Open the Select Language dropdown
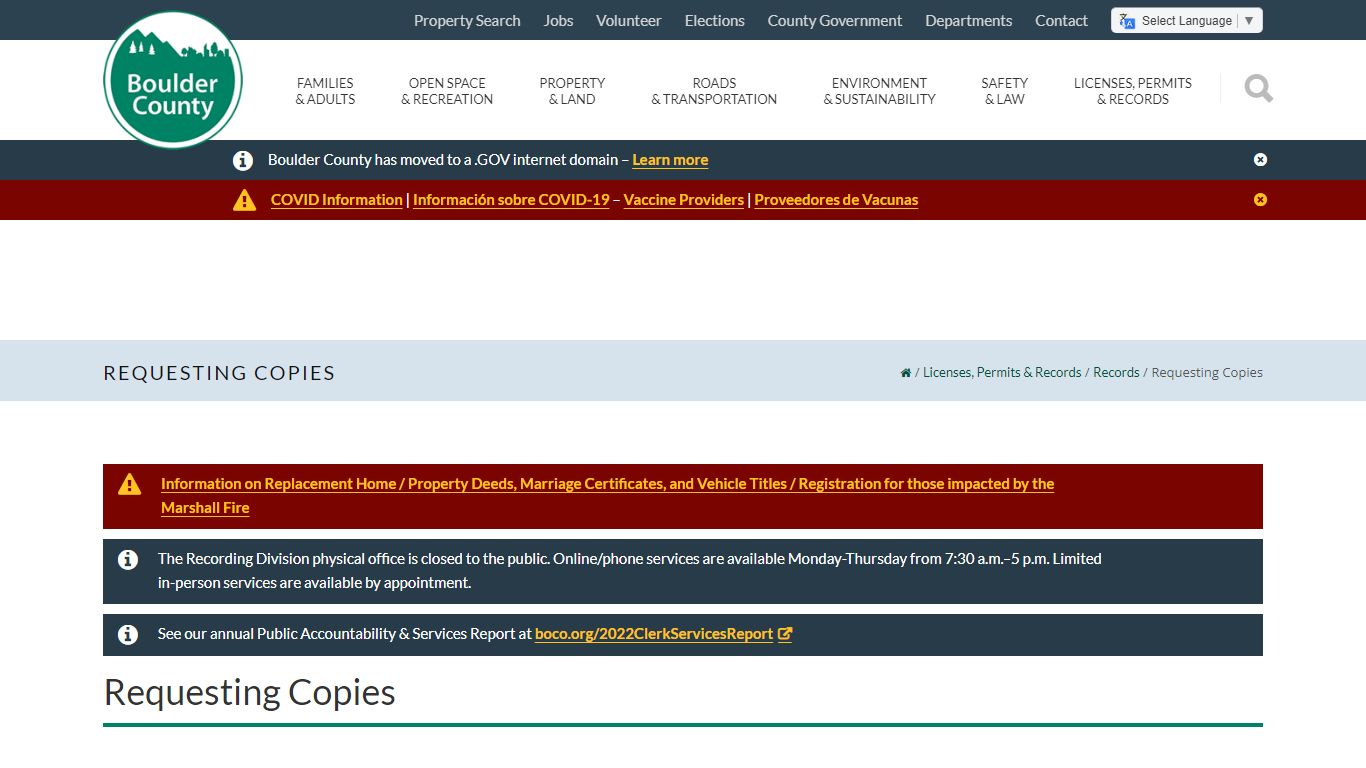 [1187, 21]
